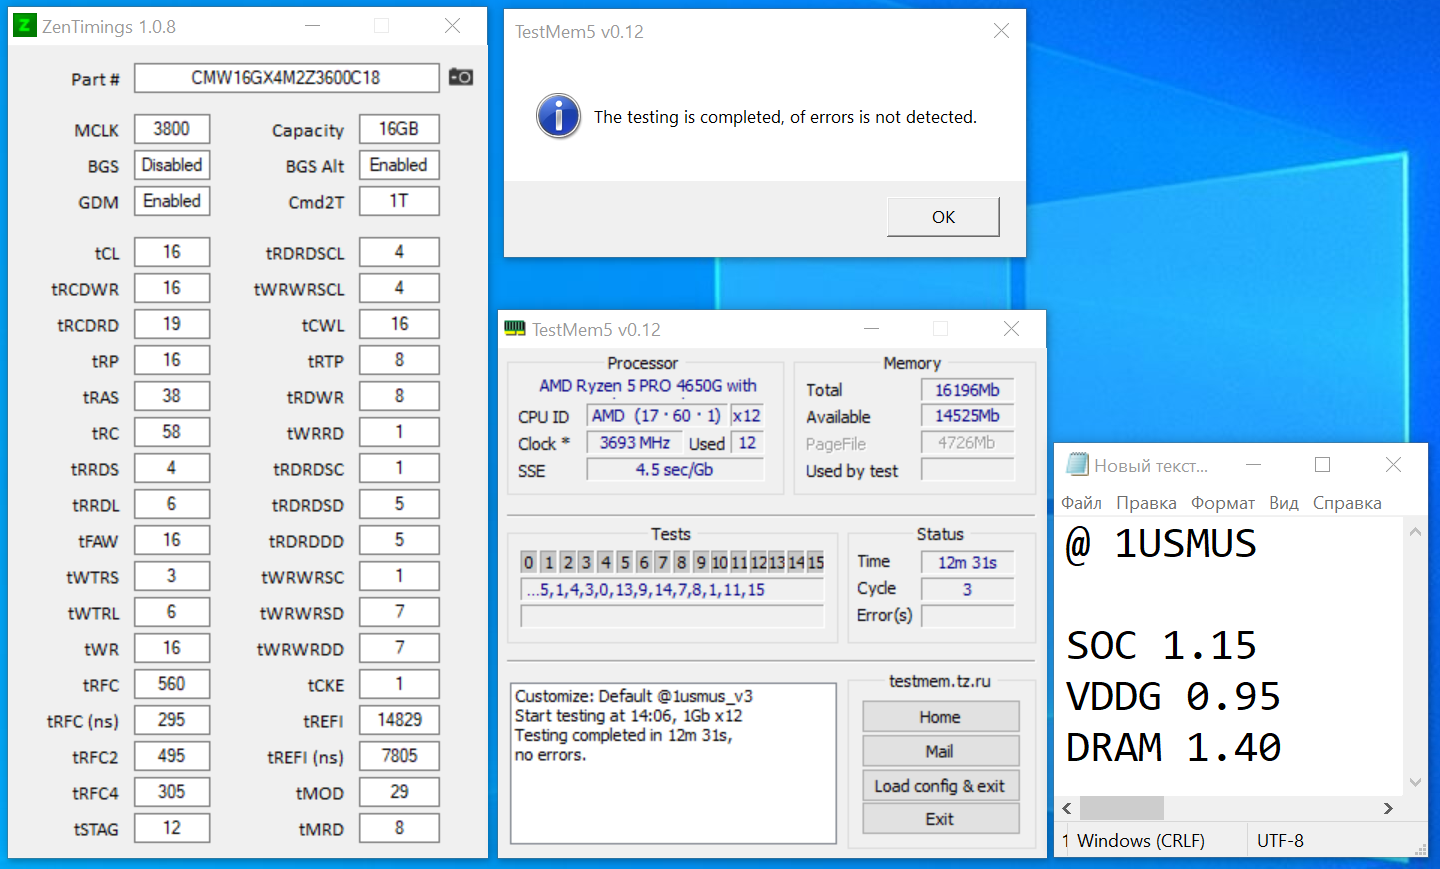
Task: Open the Справка menu in Notepad
Action: click(x=1347, y=503)
